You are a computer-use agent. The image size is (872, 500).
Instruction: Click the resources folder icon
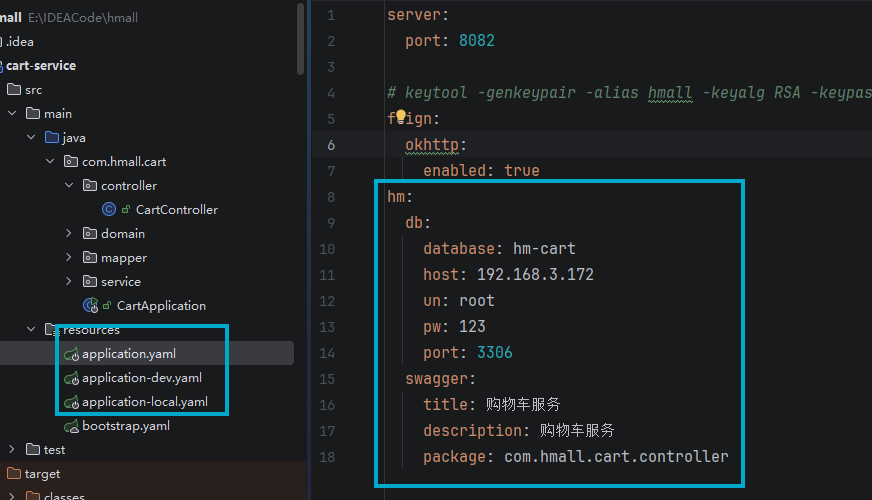(51, 329)
